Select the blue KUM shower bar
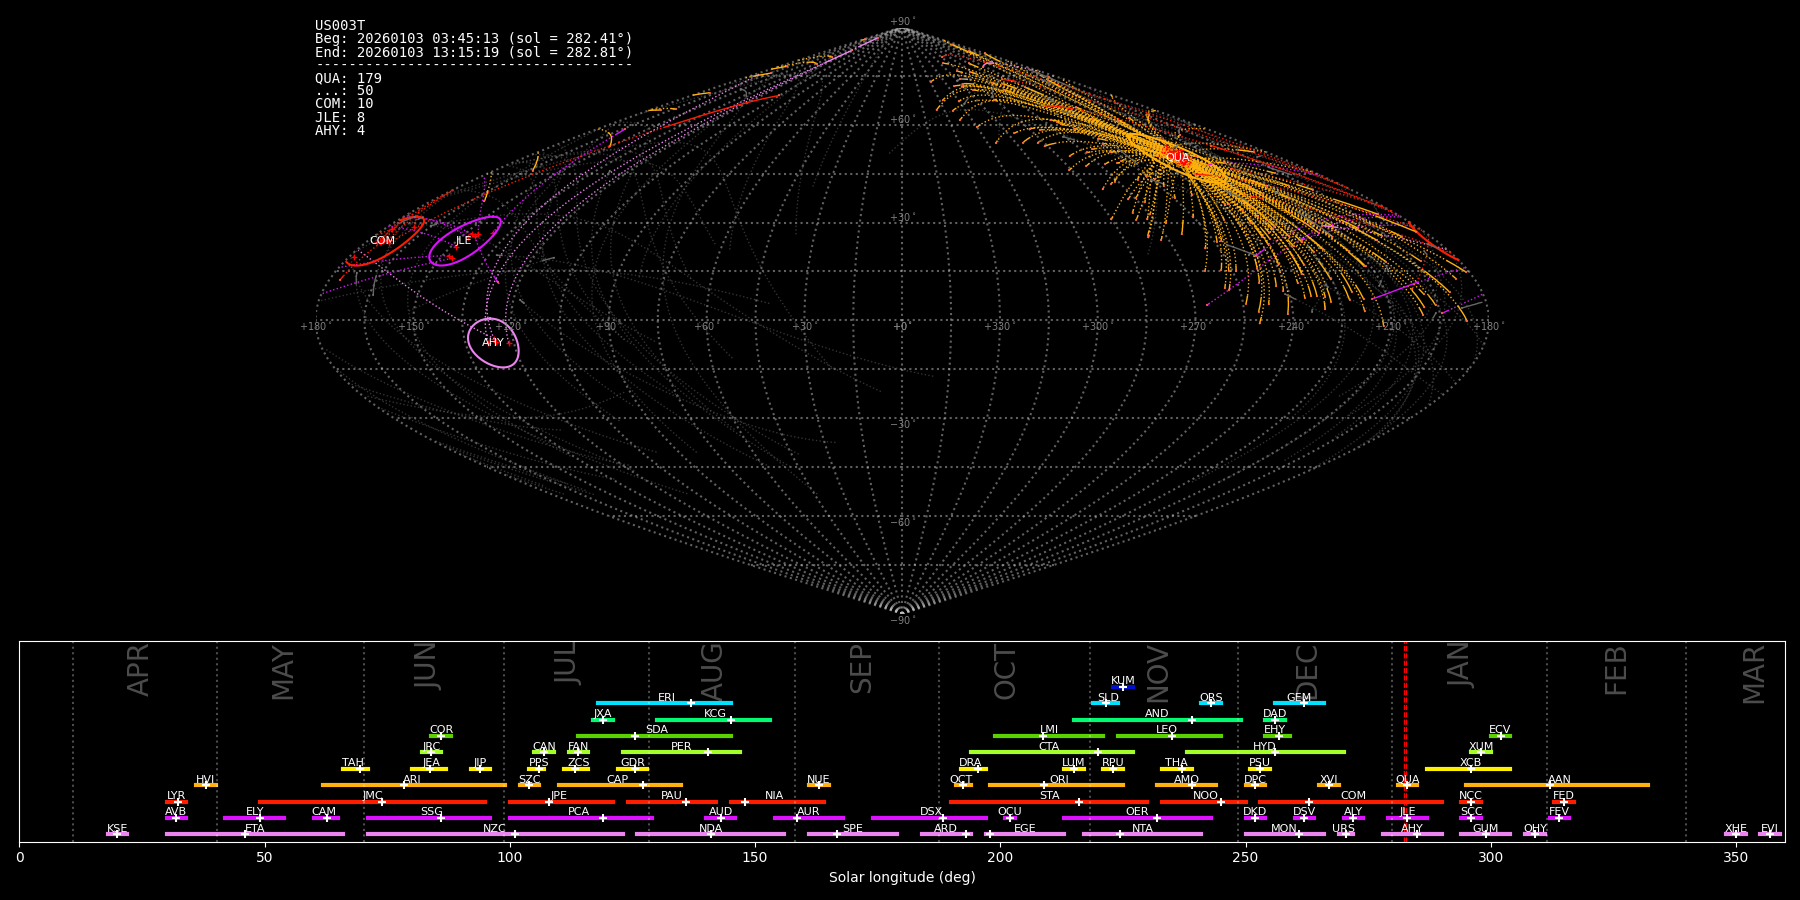 tap(1123, 687)
